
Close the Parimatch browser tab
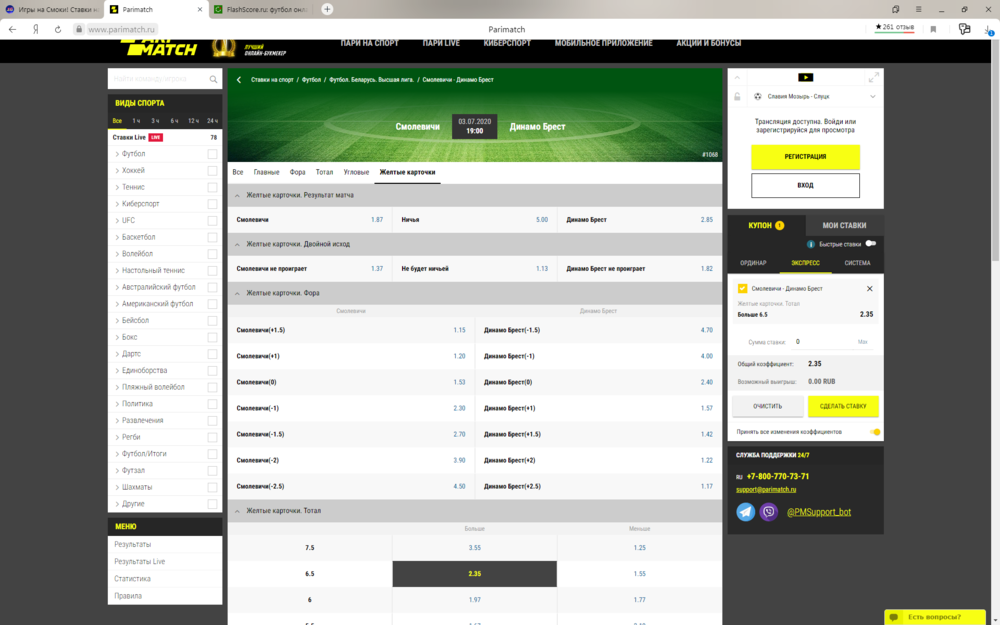click(x=200, y=10)
